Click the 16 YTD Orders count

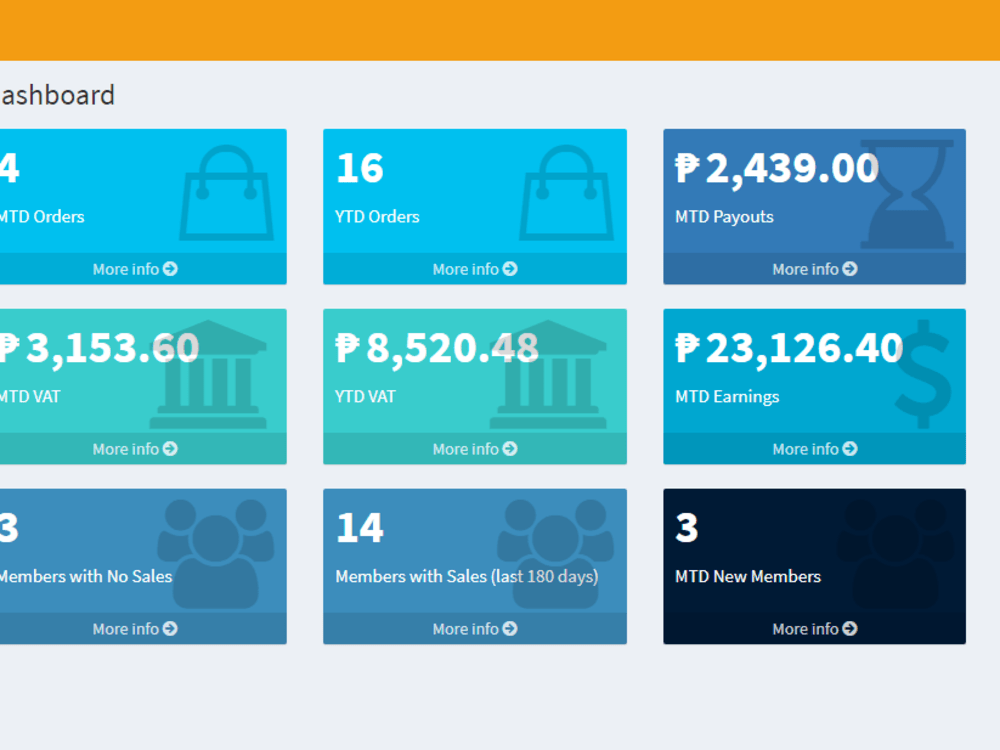click(360, 168)
